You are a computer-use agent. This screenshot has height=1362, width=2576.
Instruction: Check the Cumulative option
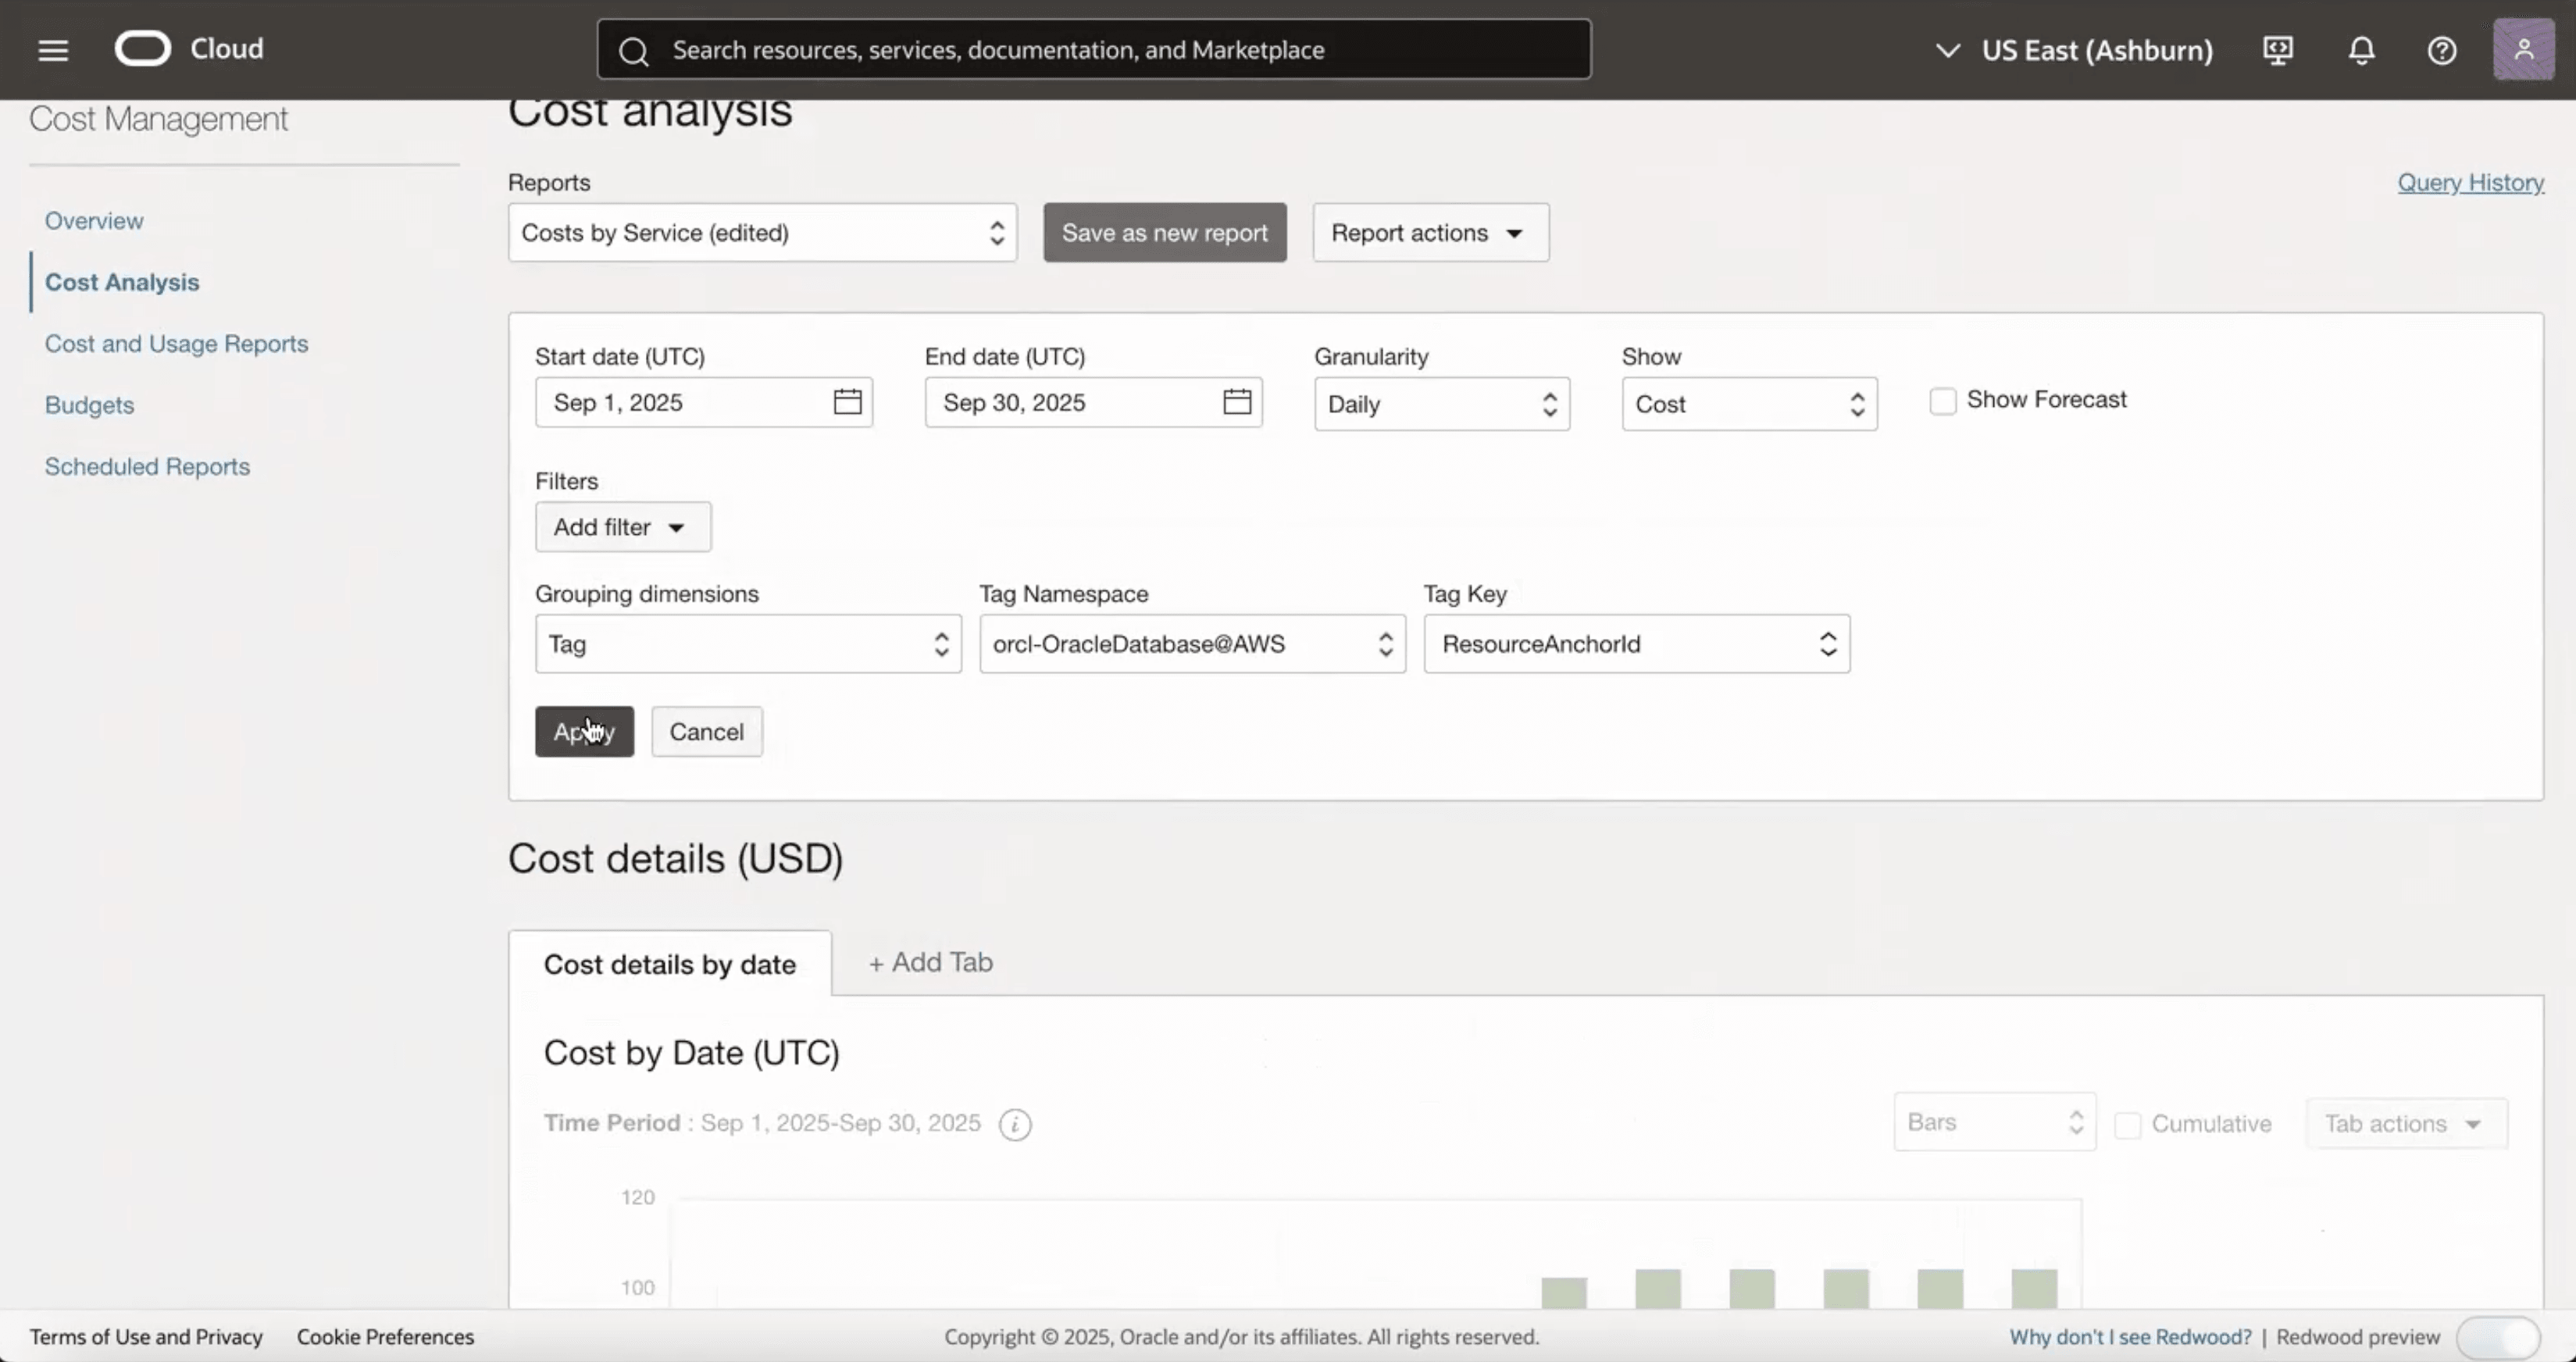pos(2128,1124)
